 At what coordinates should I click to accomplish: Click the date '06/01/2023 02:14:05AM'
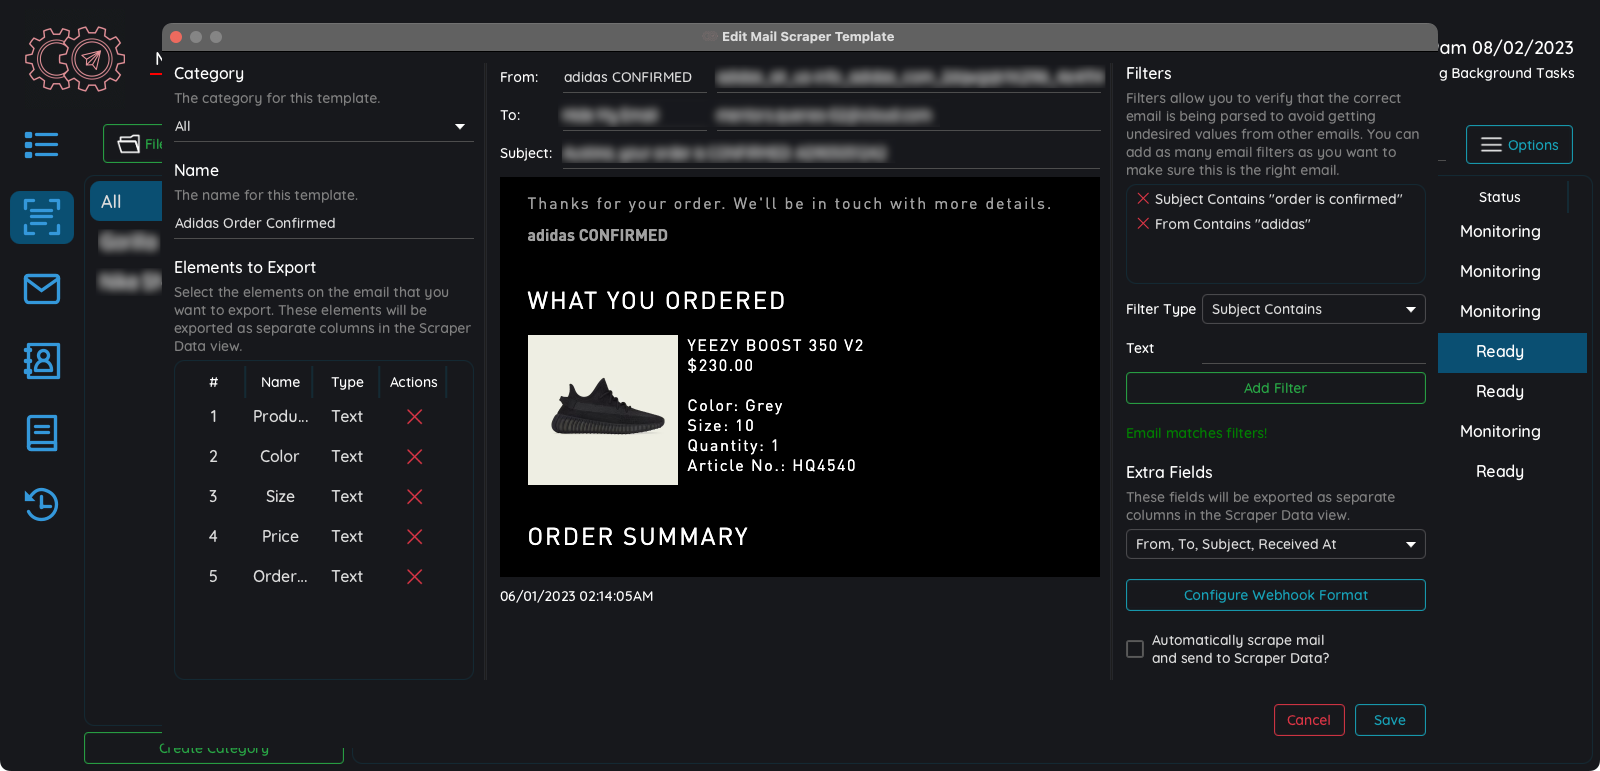[x=577, y=596]
